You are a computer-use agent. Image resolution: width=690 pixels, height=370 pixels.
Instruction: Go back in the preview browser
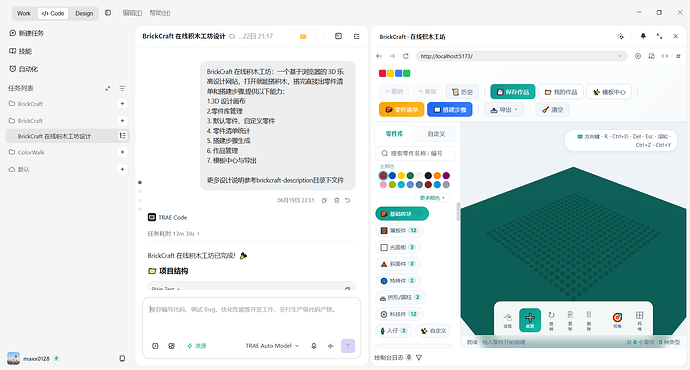pos(379,56)
